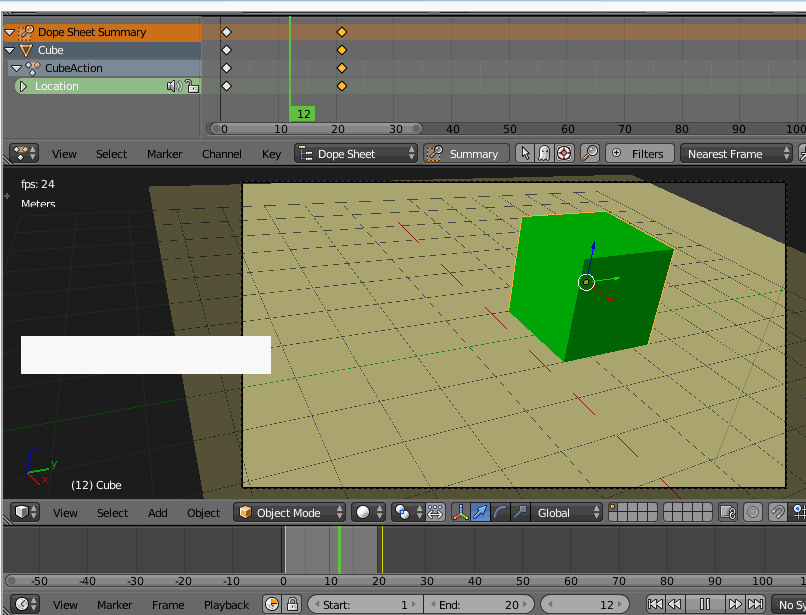Click the snap magnet icon in viewport header
Image resolution: width=806 pixels, height=615 pixels.
click(777, 512)
